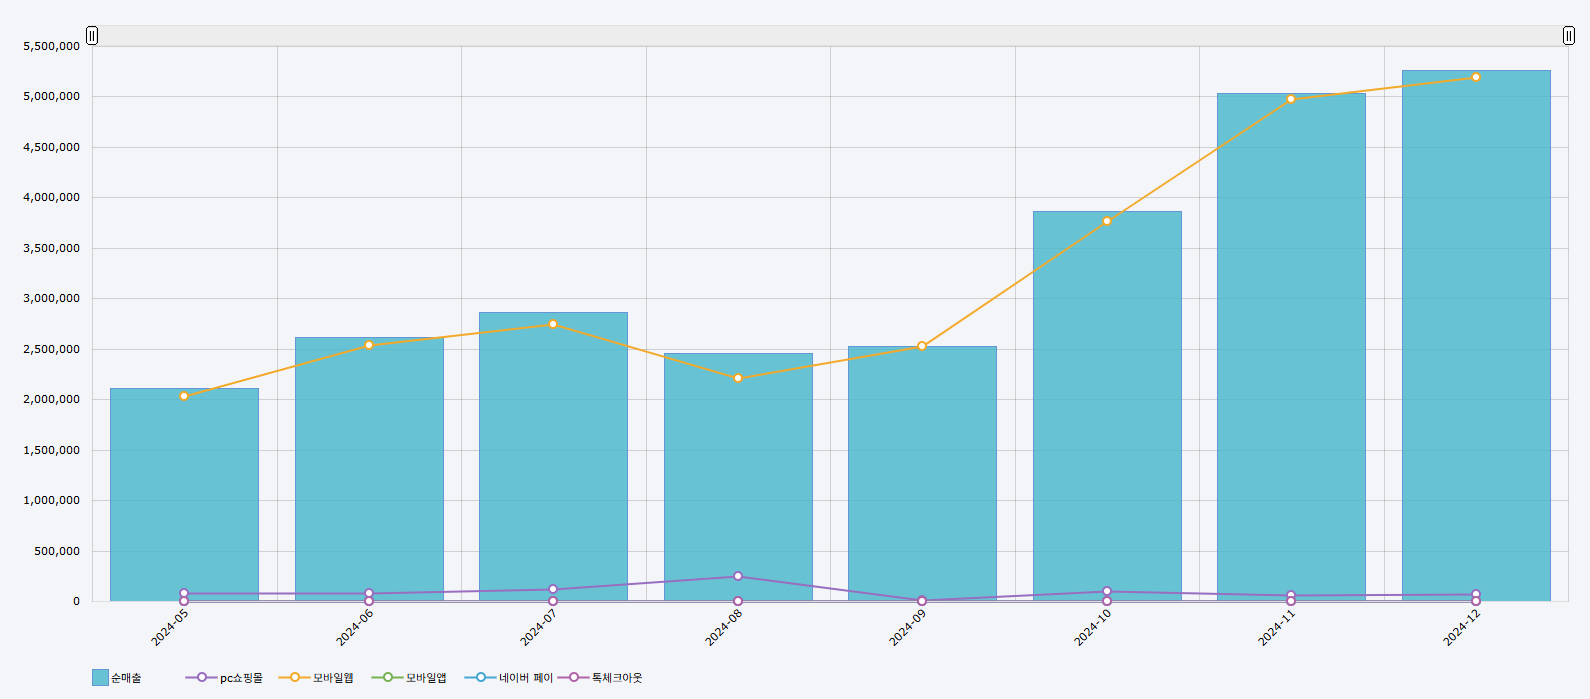This screenshot has height=699, width=1590.
Task: Click the 모바일웹 data point for 2024-12
Action: [1476, 77]
